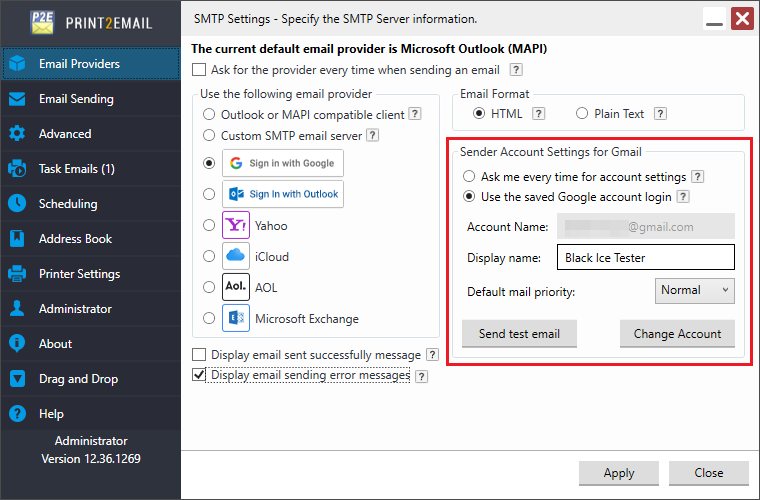The height and width of the screenshot is (500, 760).
Task: Click the Change Account button
Action: [677, 334]
